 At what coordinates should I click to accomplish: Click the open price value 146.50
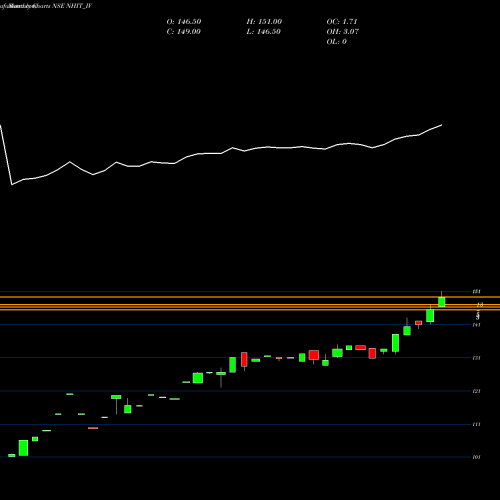click(x=189, y=22)
